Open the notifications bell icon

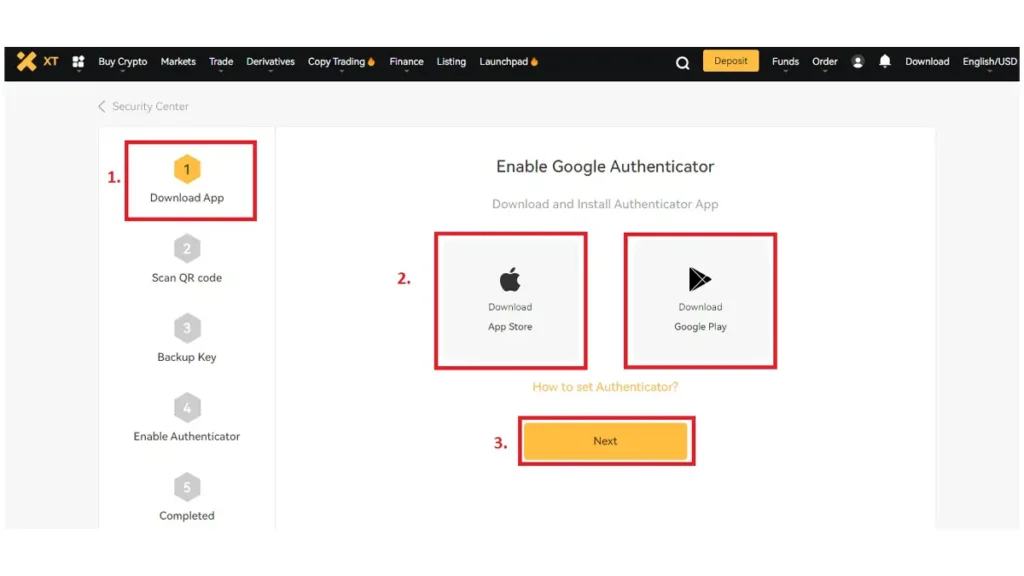click(885, 61)
